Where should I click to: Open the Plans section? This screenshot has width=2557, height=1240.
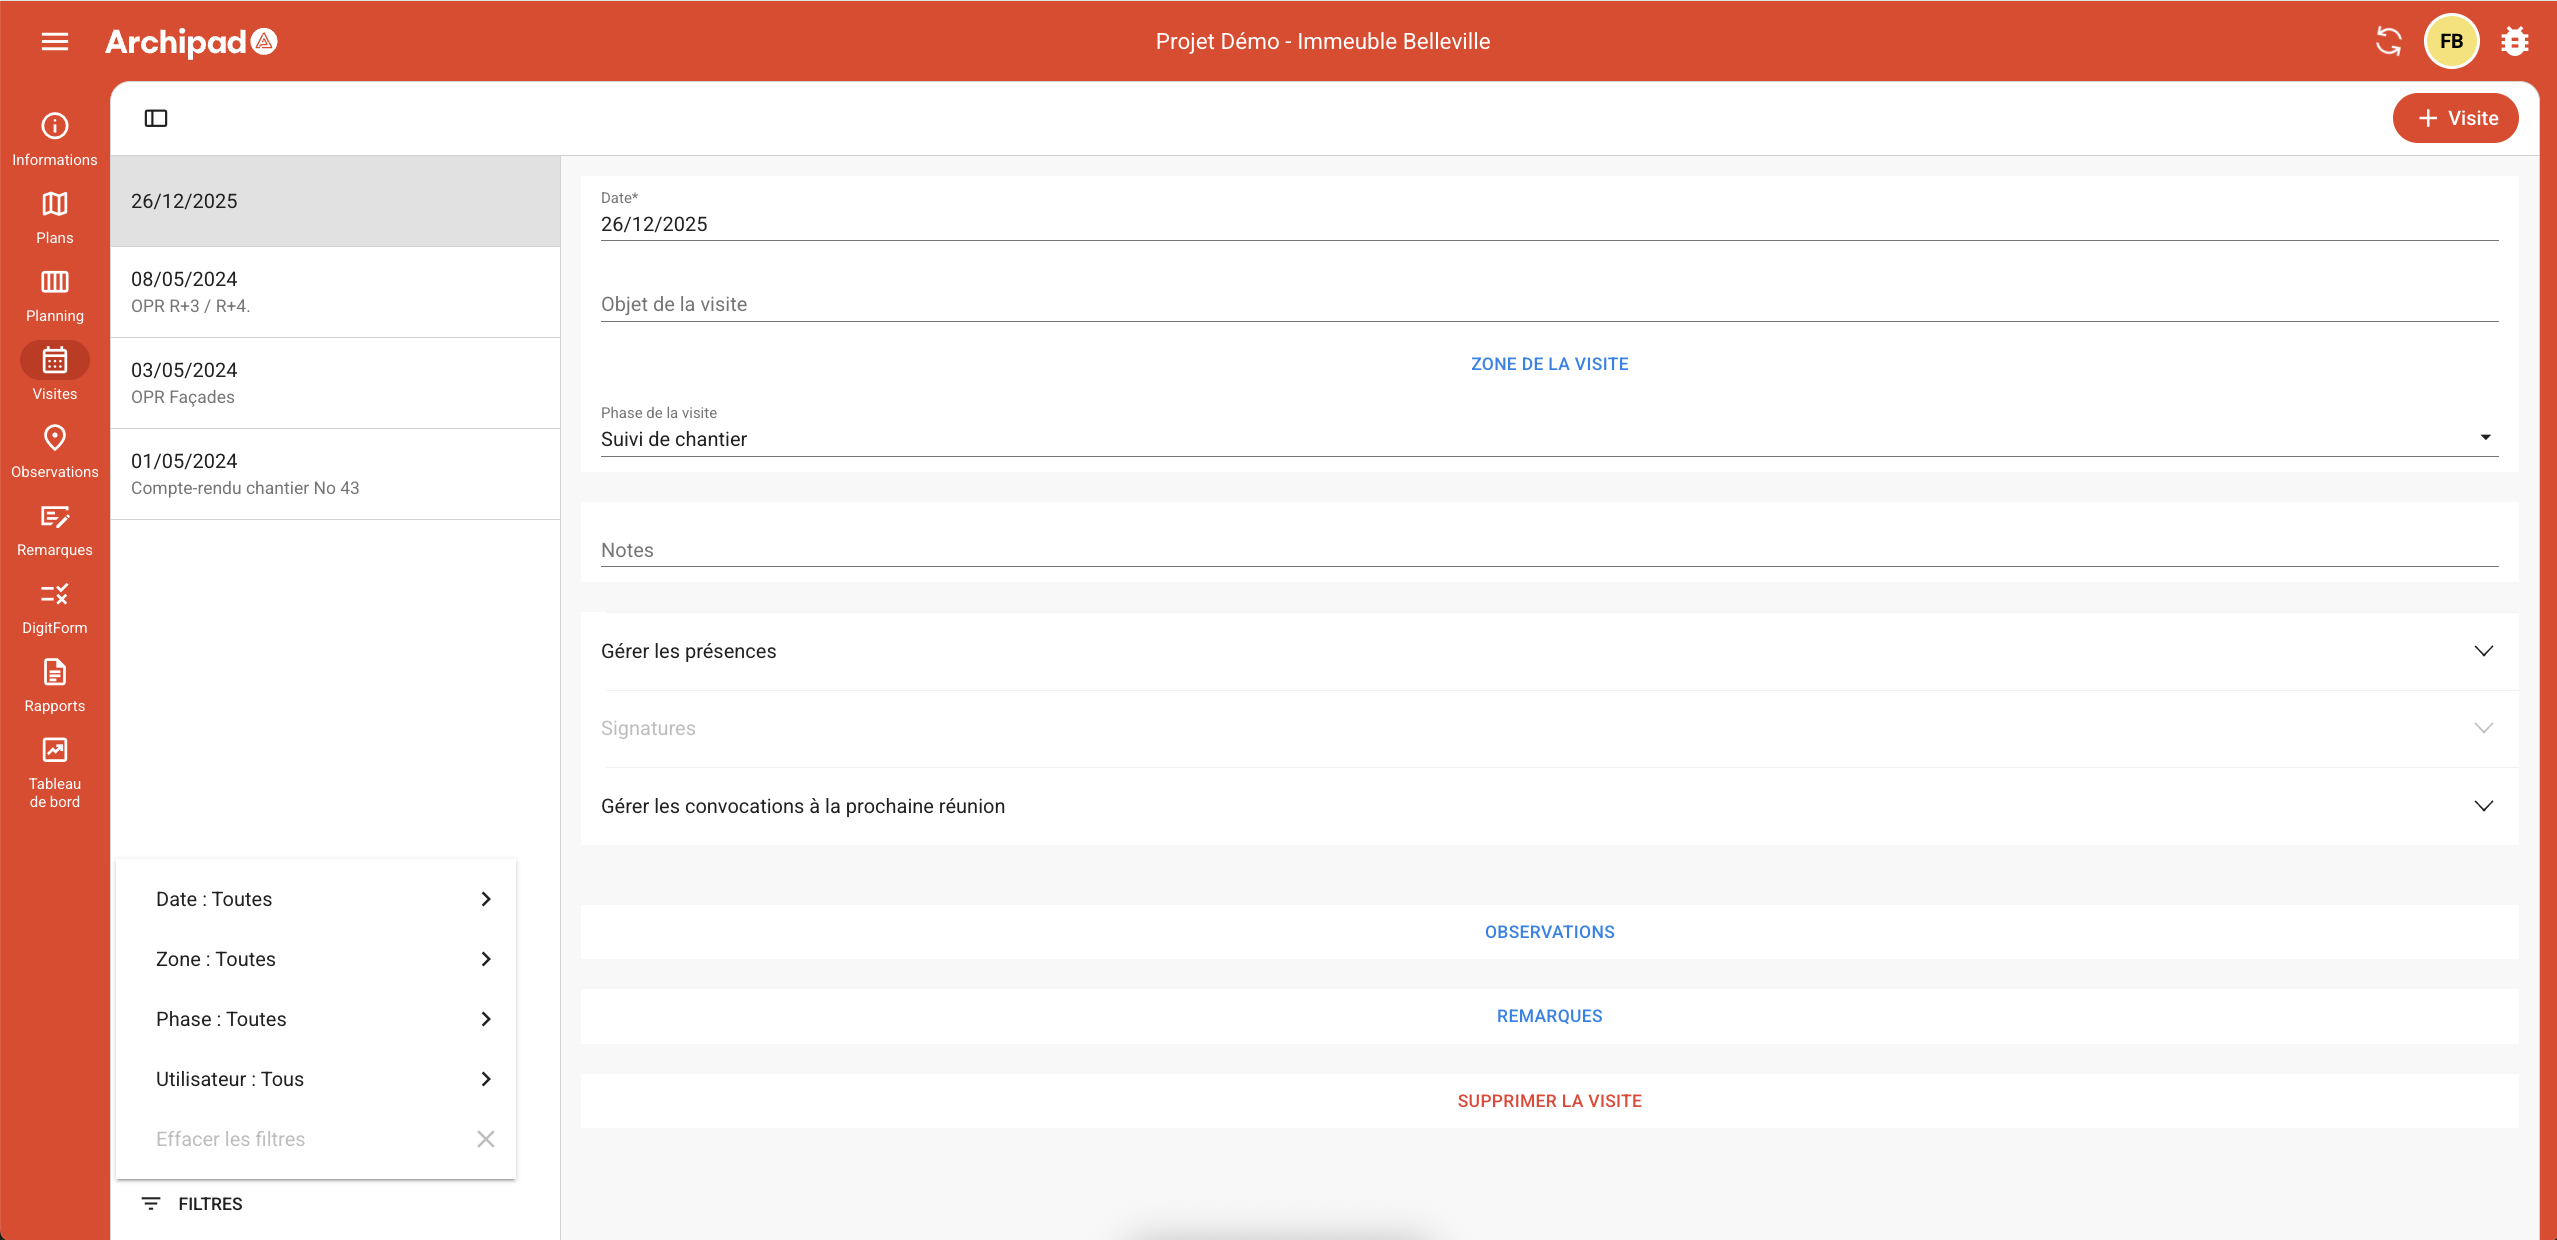click(x=54, y=217)
